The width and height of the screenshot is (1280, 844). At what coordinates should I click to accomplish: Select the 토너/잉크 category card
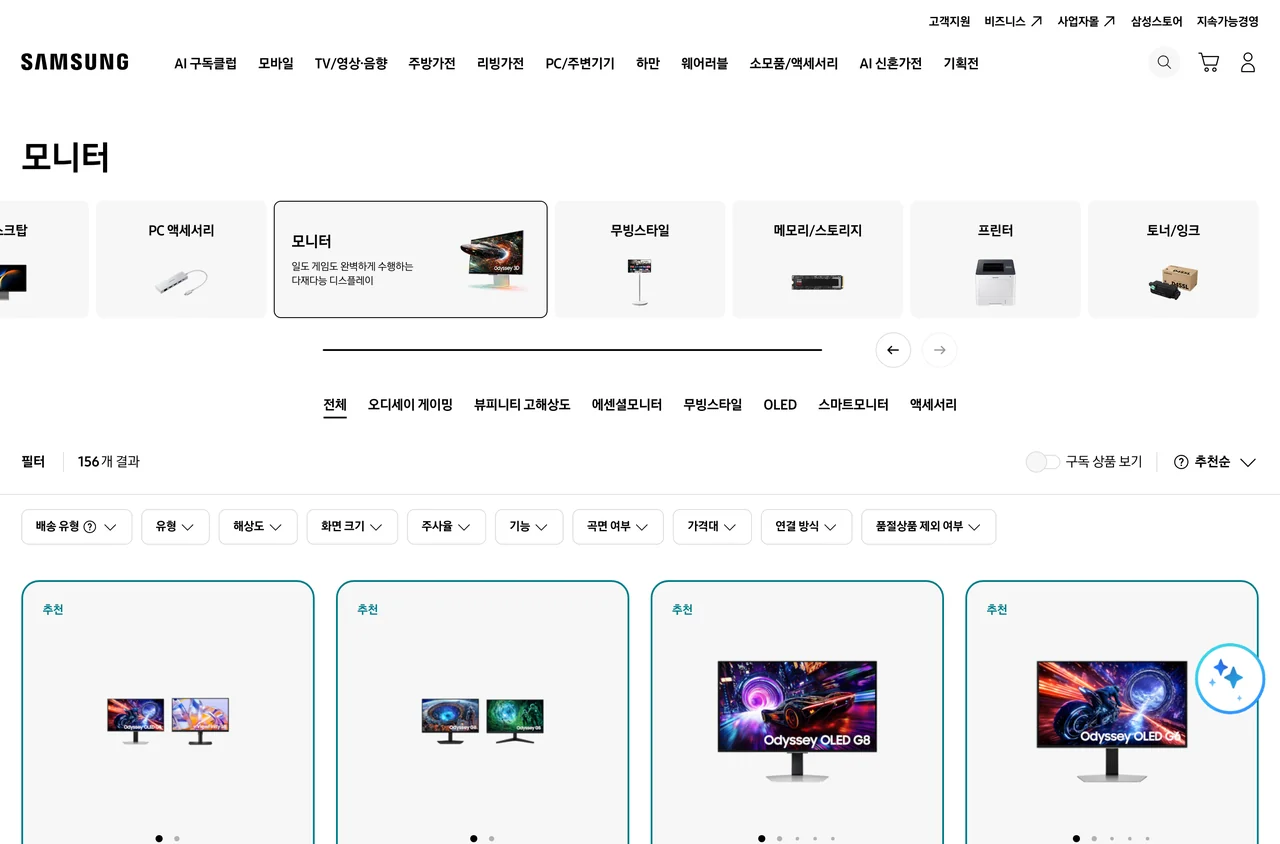(x=1173, y=260)
